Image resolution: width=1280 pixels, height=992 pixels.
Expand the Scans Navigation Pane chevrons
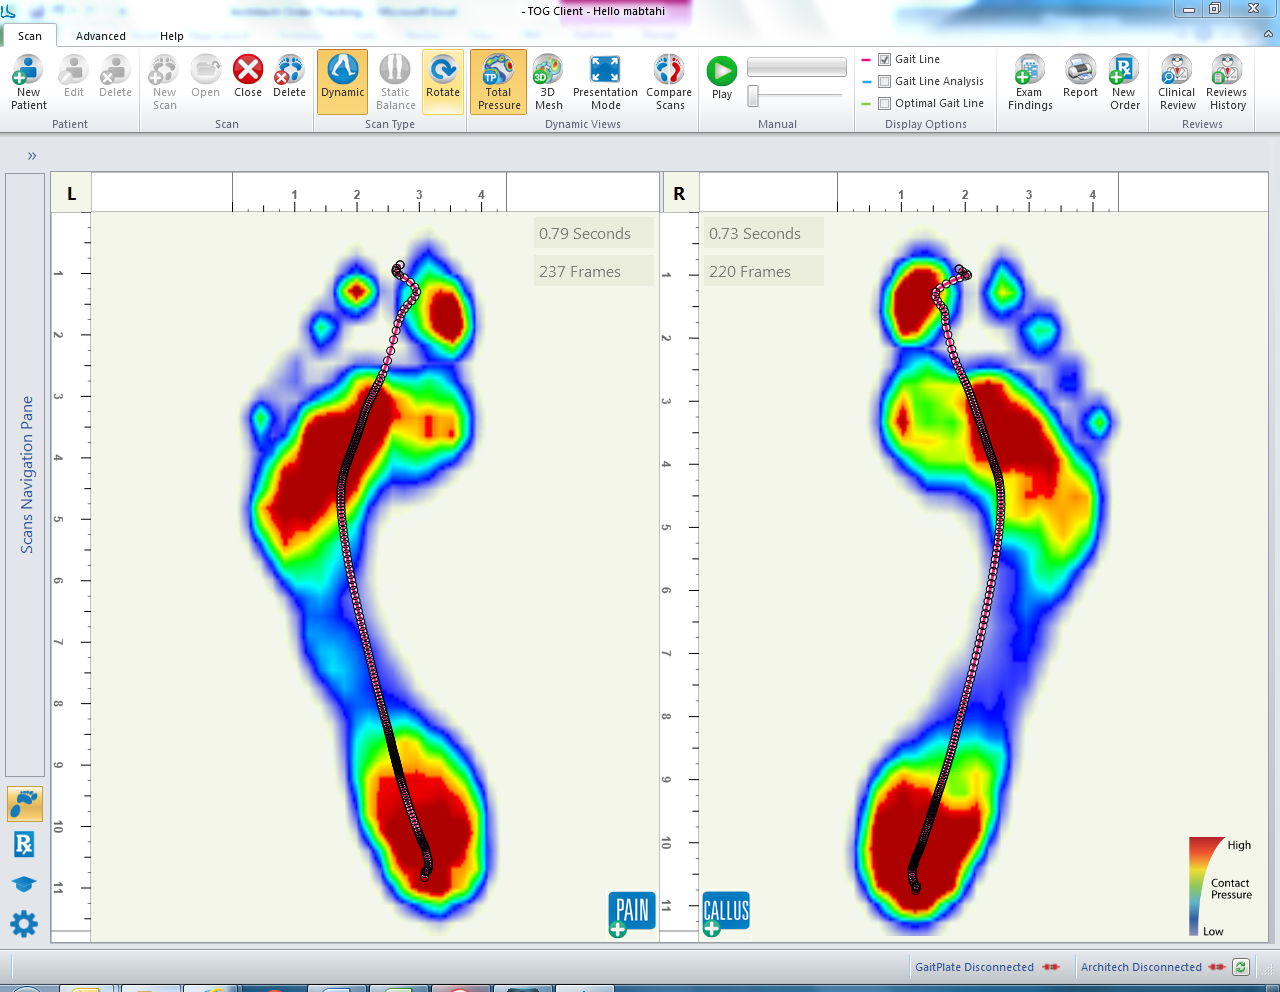[x=32, y=156]
